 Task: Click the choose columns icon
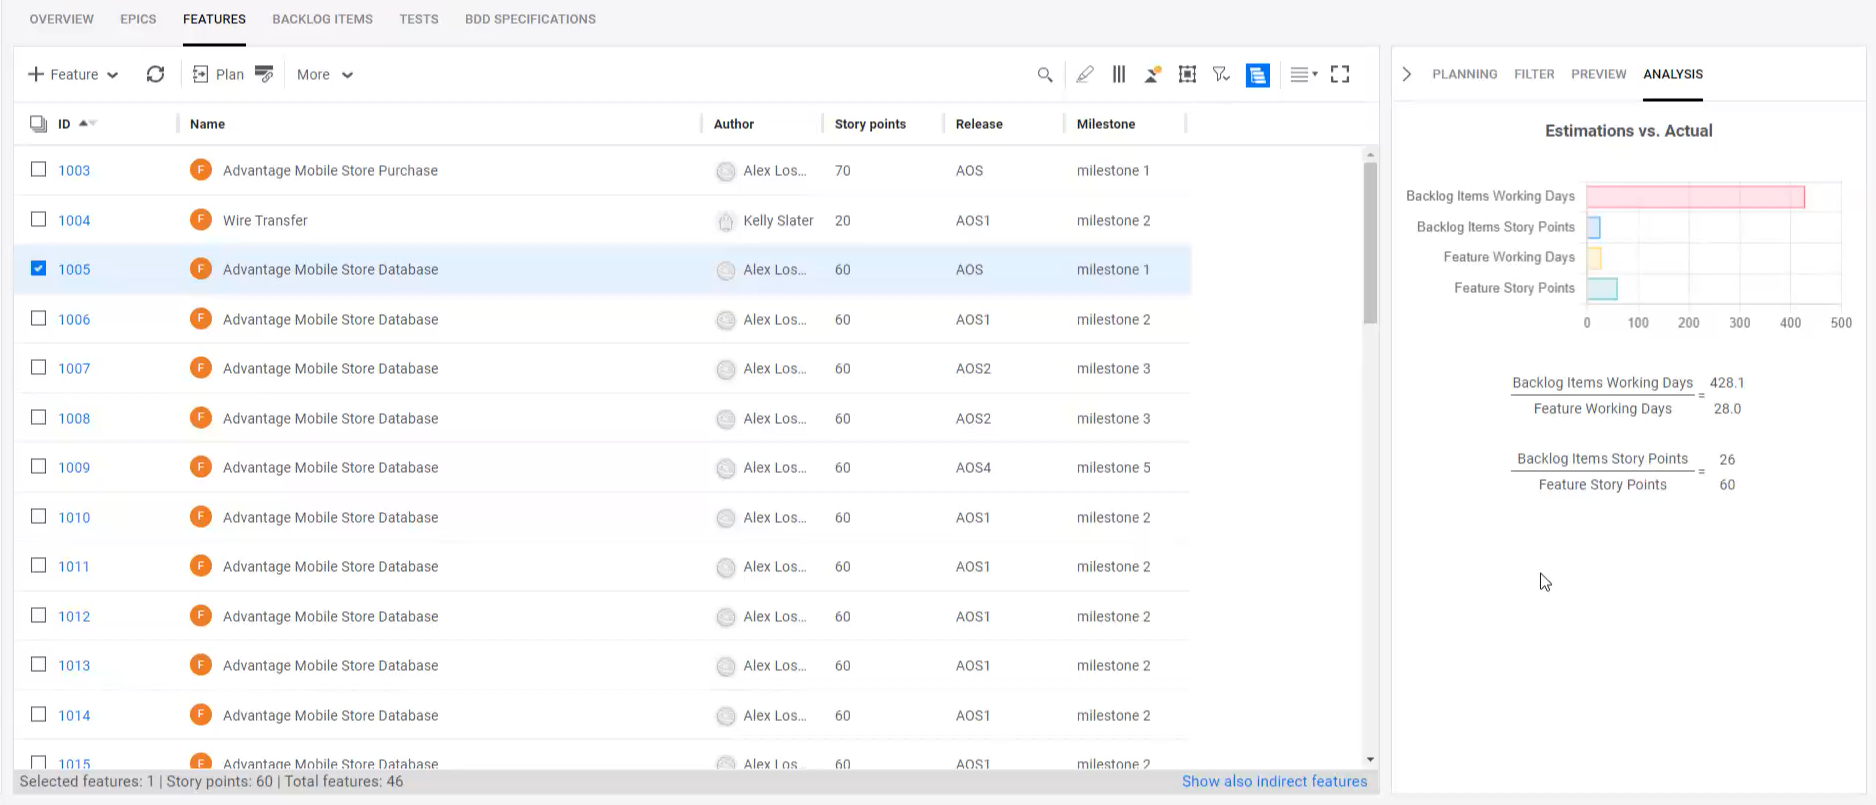tap(1119, 74)
